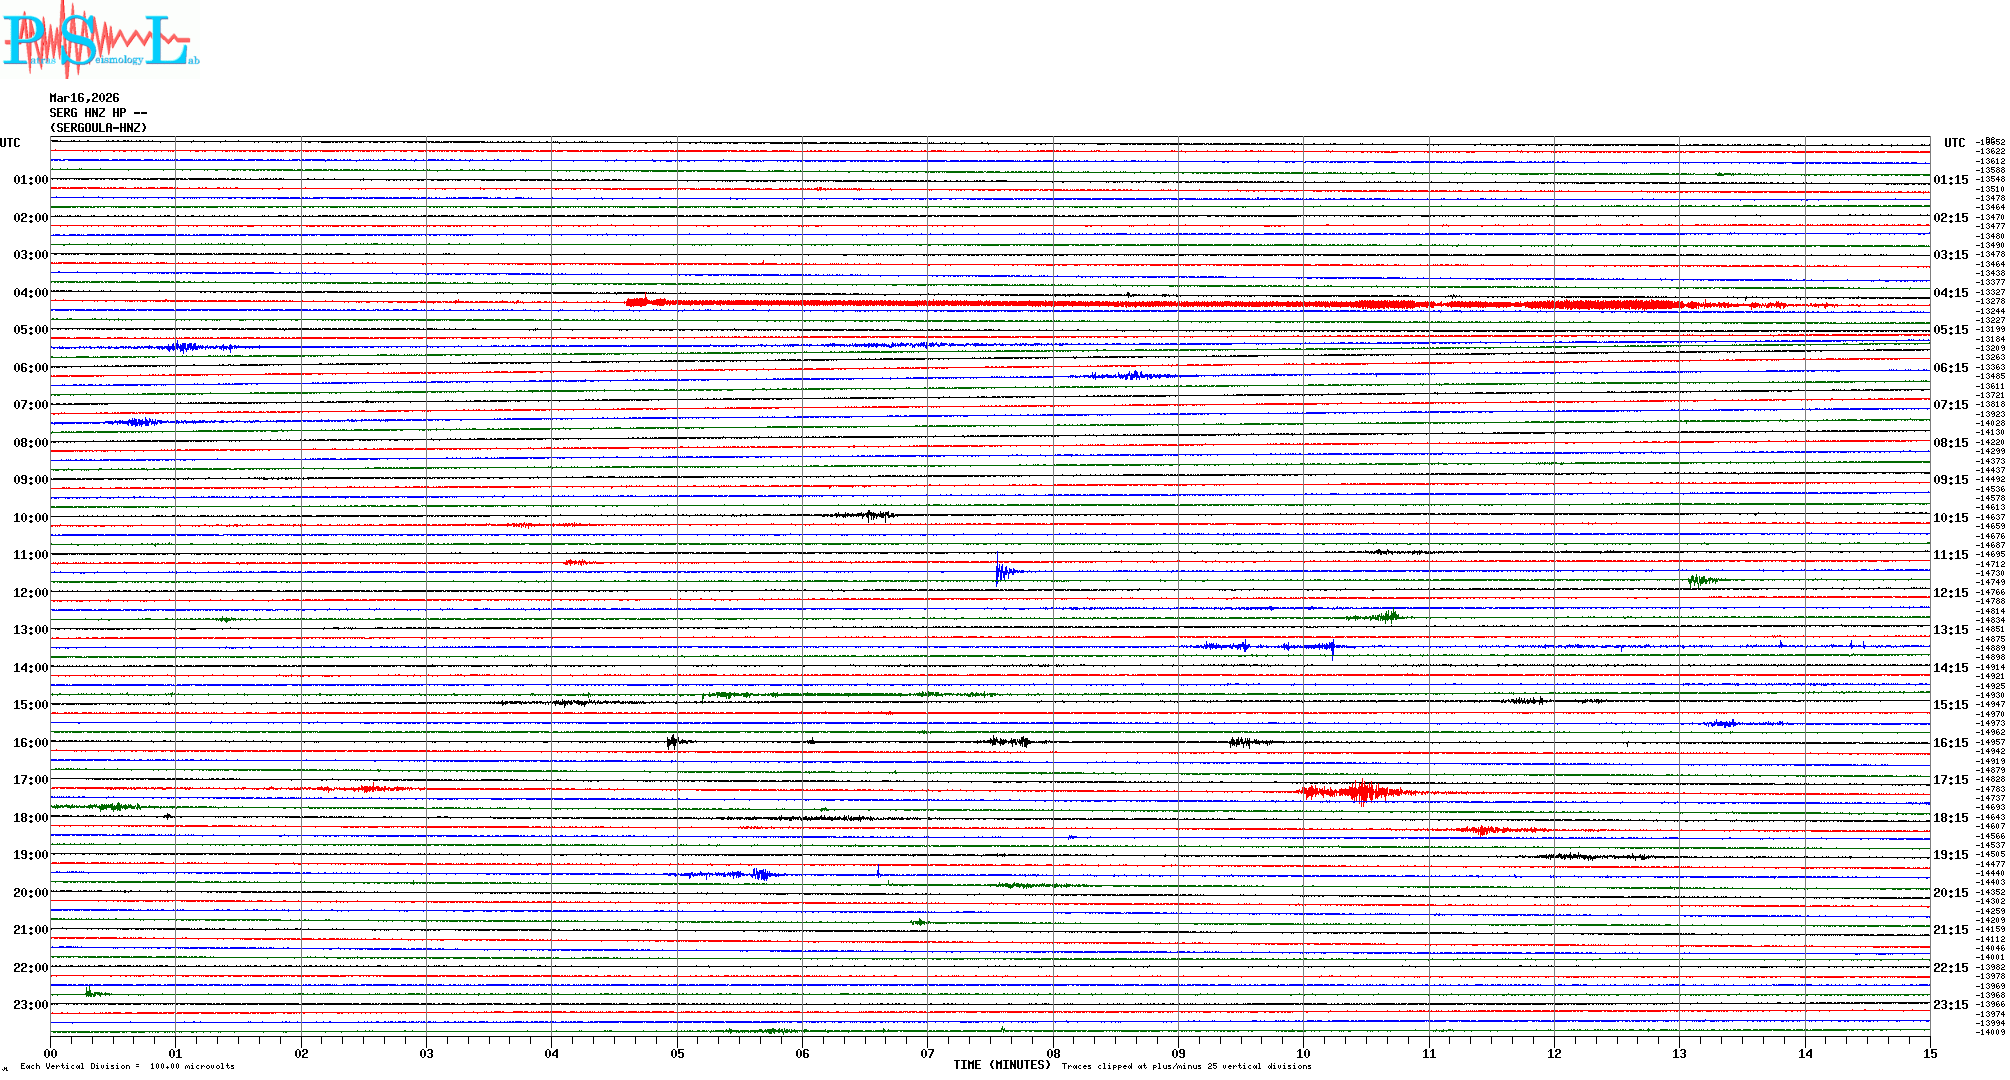Image resolution: width=2010 pixels, height=1080 pixels.
Task: Click the 20:15 label on right side
Action: (x=1950, y=893)
